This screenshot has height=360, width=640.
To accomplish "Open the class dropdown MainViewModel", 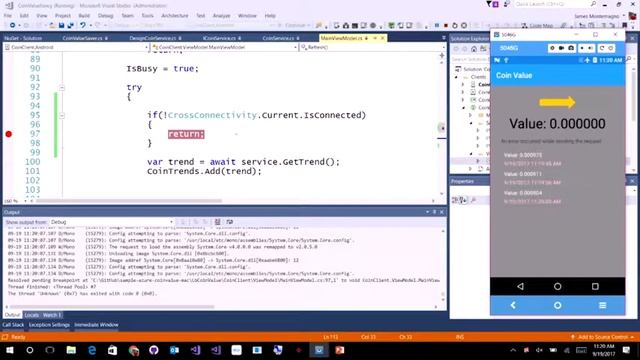I will [224, 47].
